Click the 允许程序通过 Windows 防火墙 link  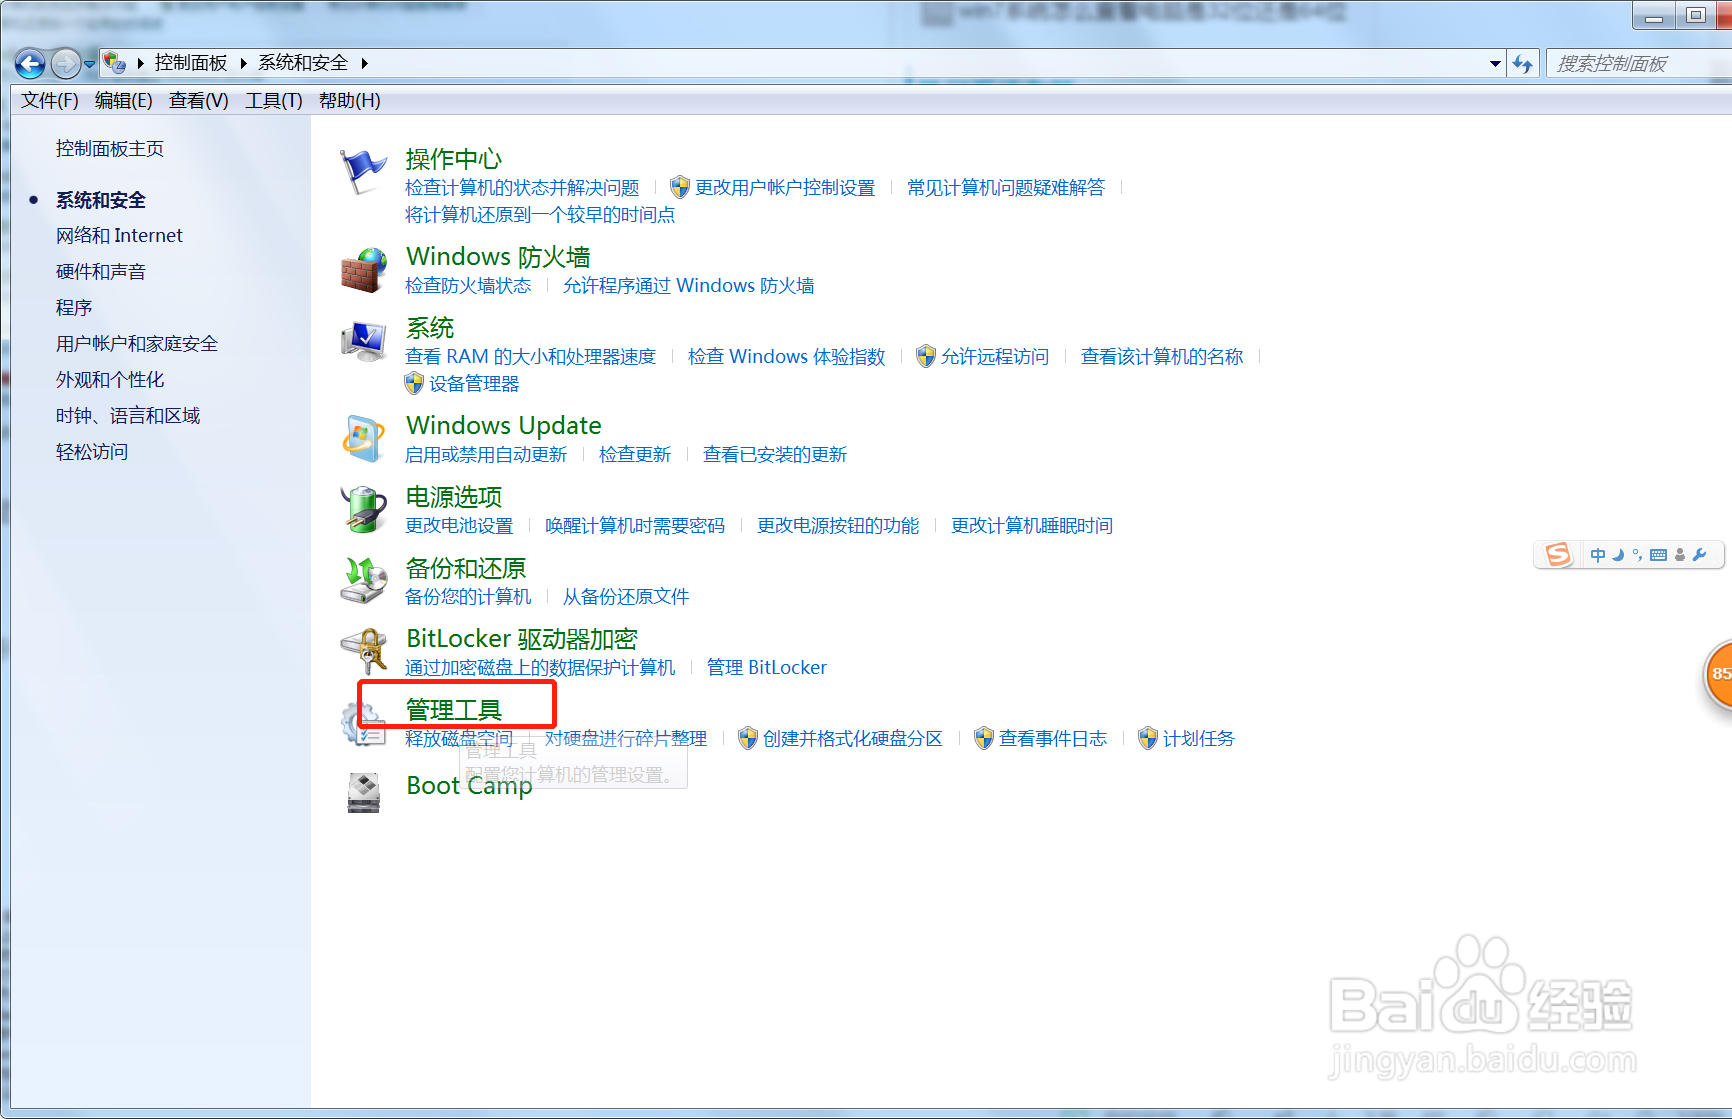tap(689, 286)
